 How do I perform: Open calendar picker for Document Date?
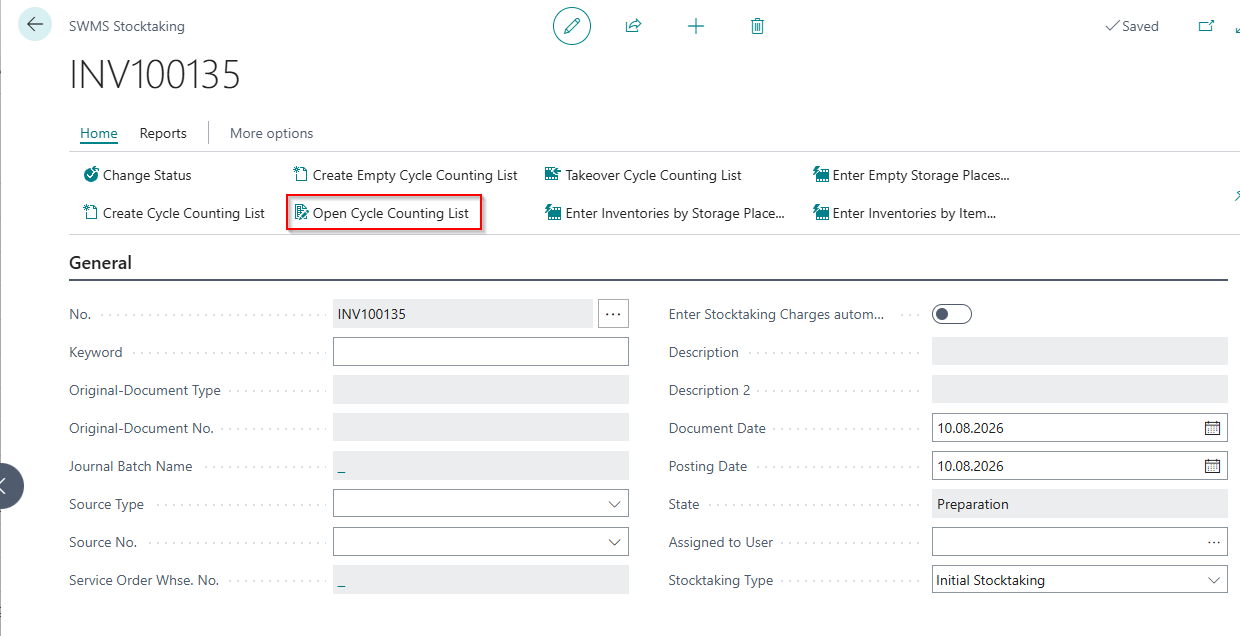pyautogui.click(x=1212, y=428)
